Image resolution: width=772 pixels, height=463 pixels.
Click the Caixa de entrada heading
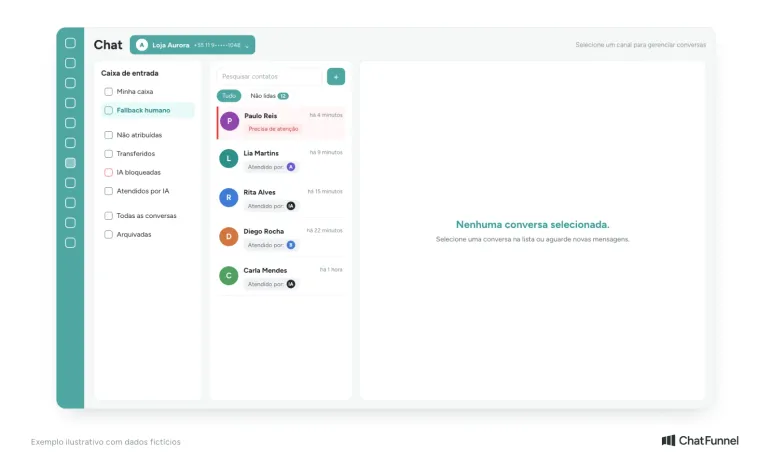[x=129, y=73]
